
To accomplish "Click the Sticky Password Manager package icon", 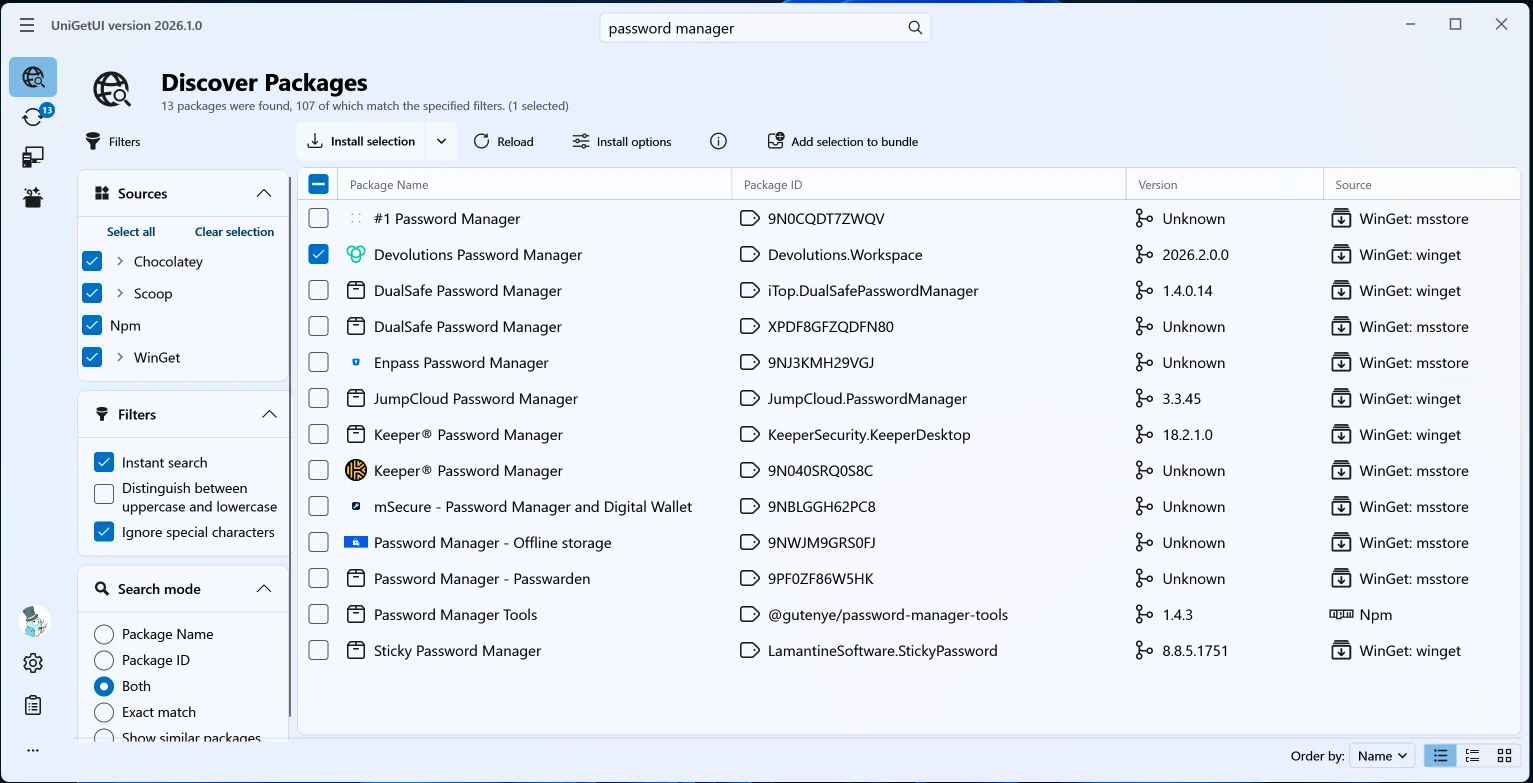I will (x=355, y=651).
